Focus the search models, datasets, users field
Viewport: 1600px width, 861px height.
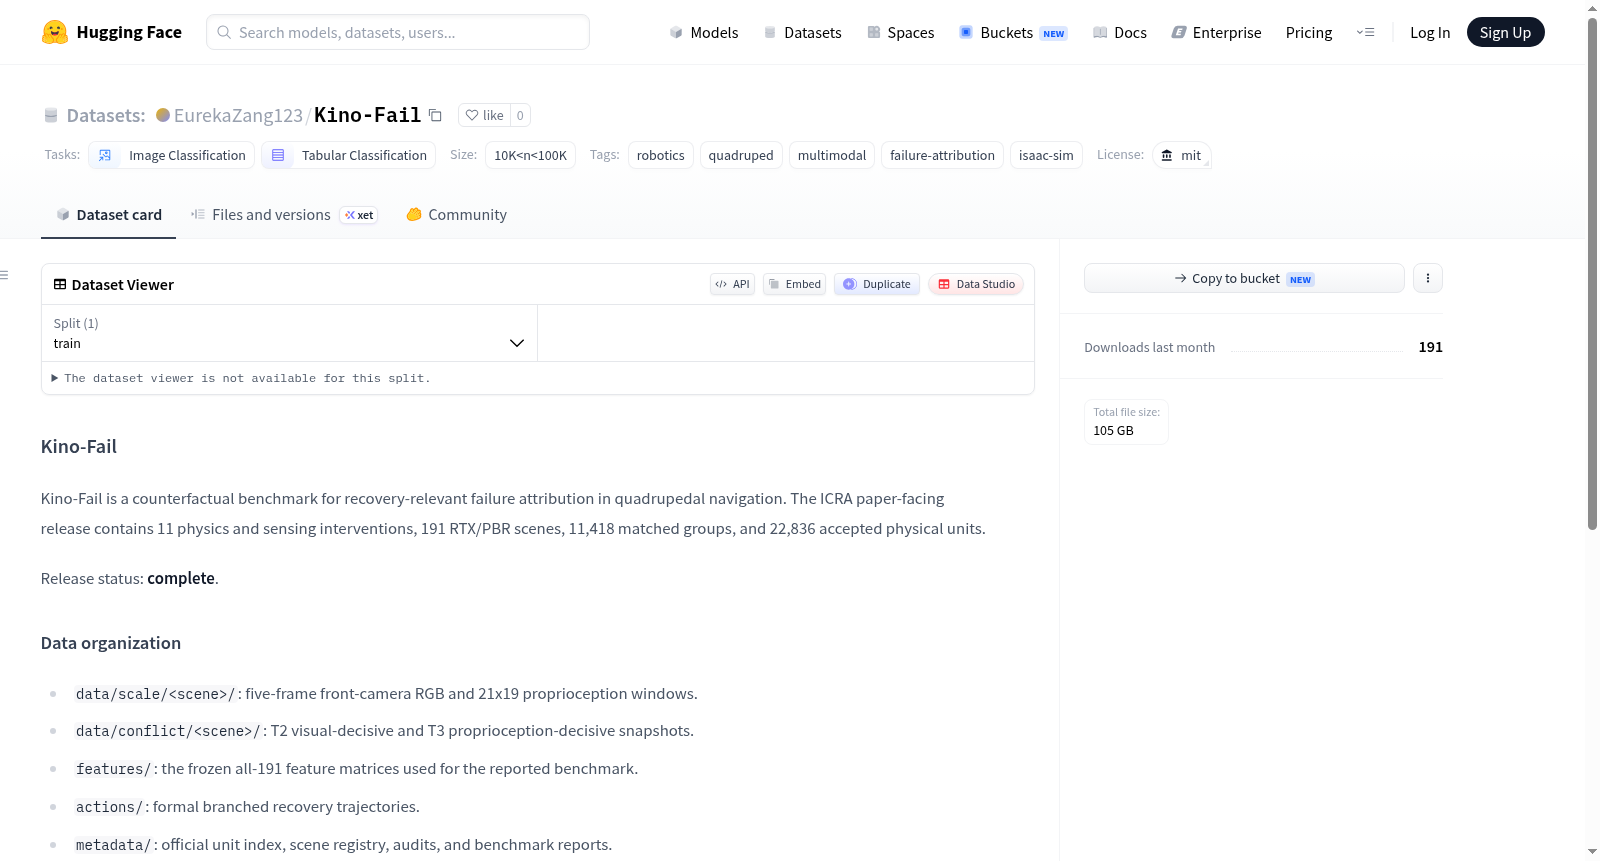pos(398,32)
